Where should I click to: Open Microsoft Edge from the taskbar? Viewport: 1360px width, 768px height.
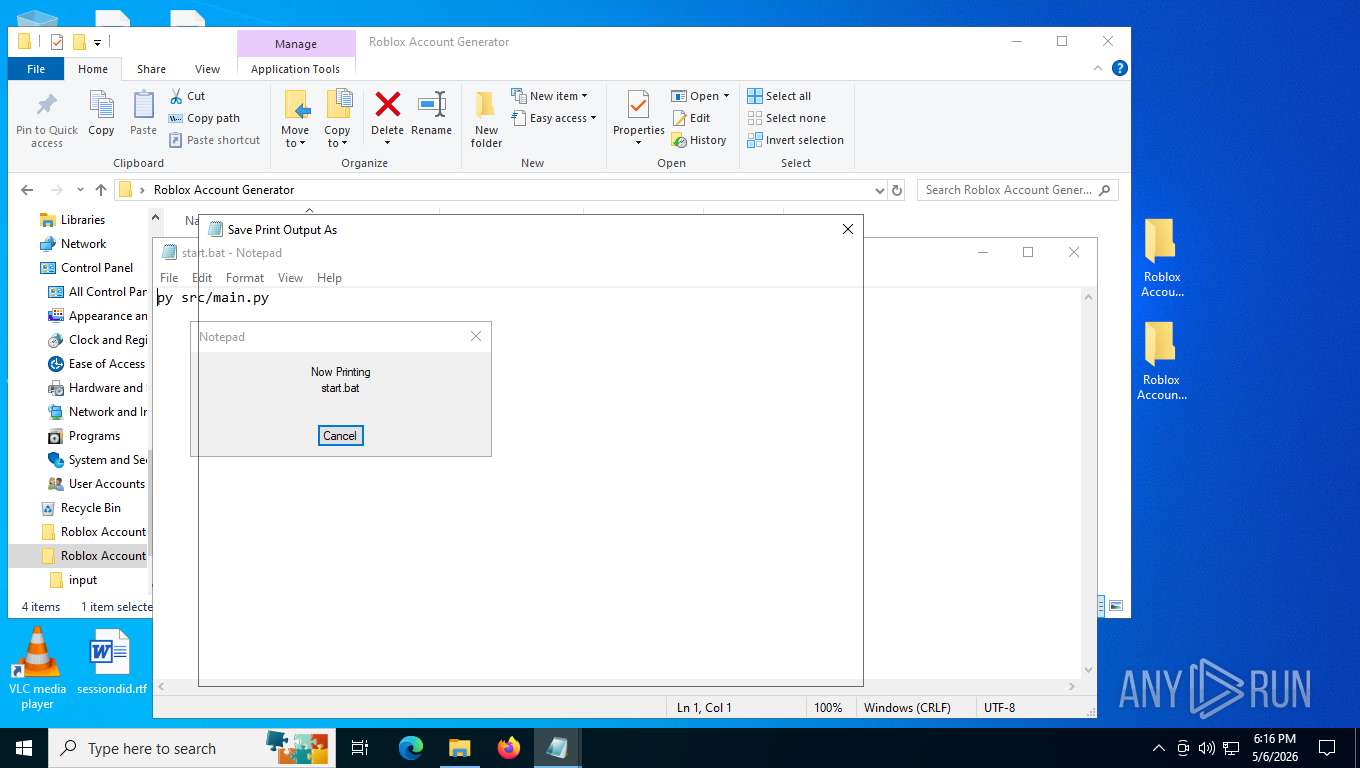point(411,748)
